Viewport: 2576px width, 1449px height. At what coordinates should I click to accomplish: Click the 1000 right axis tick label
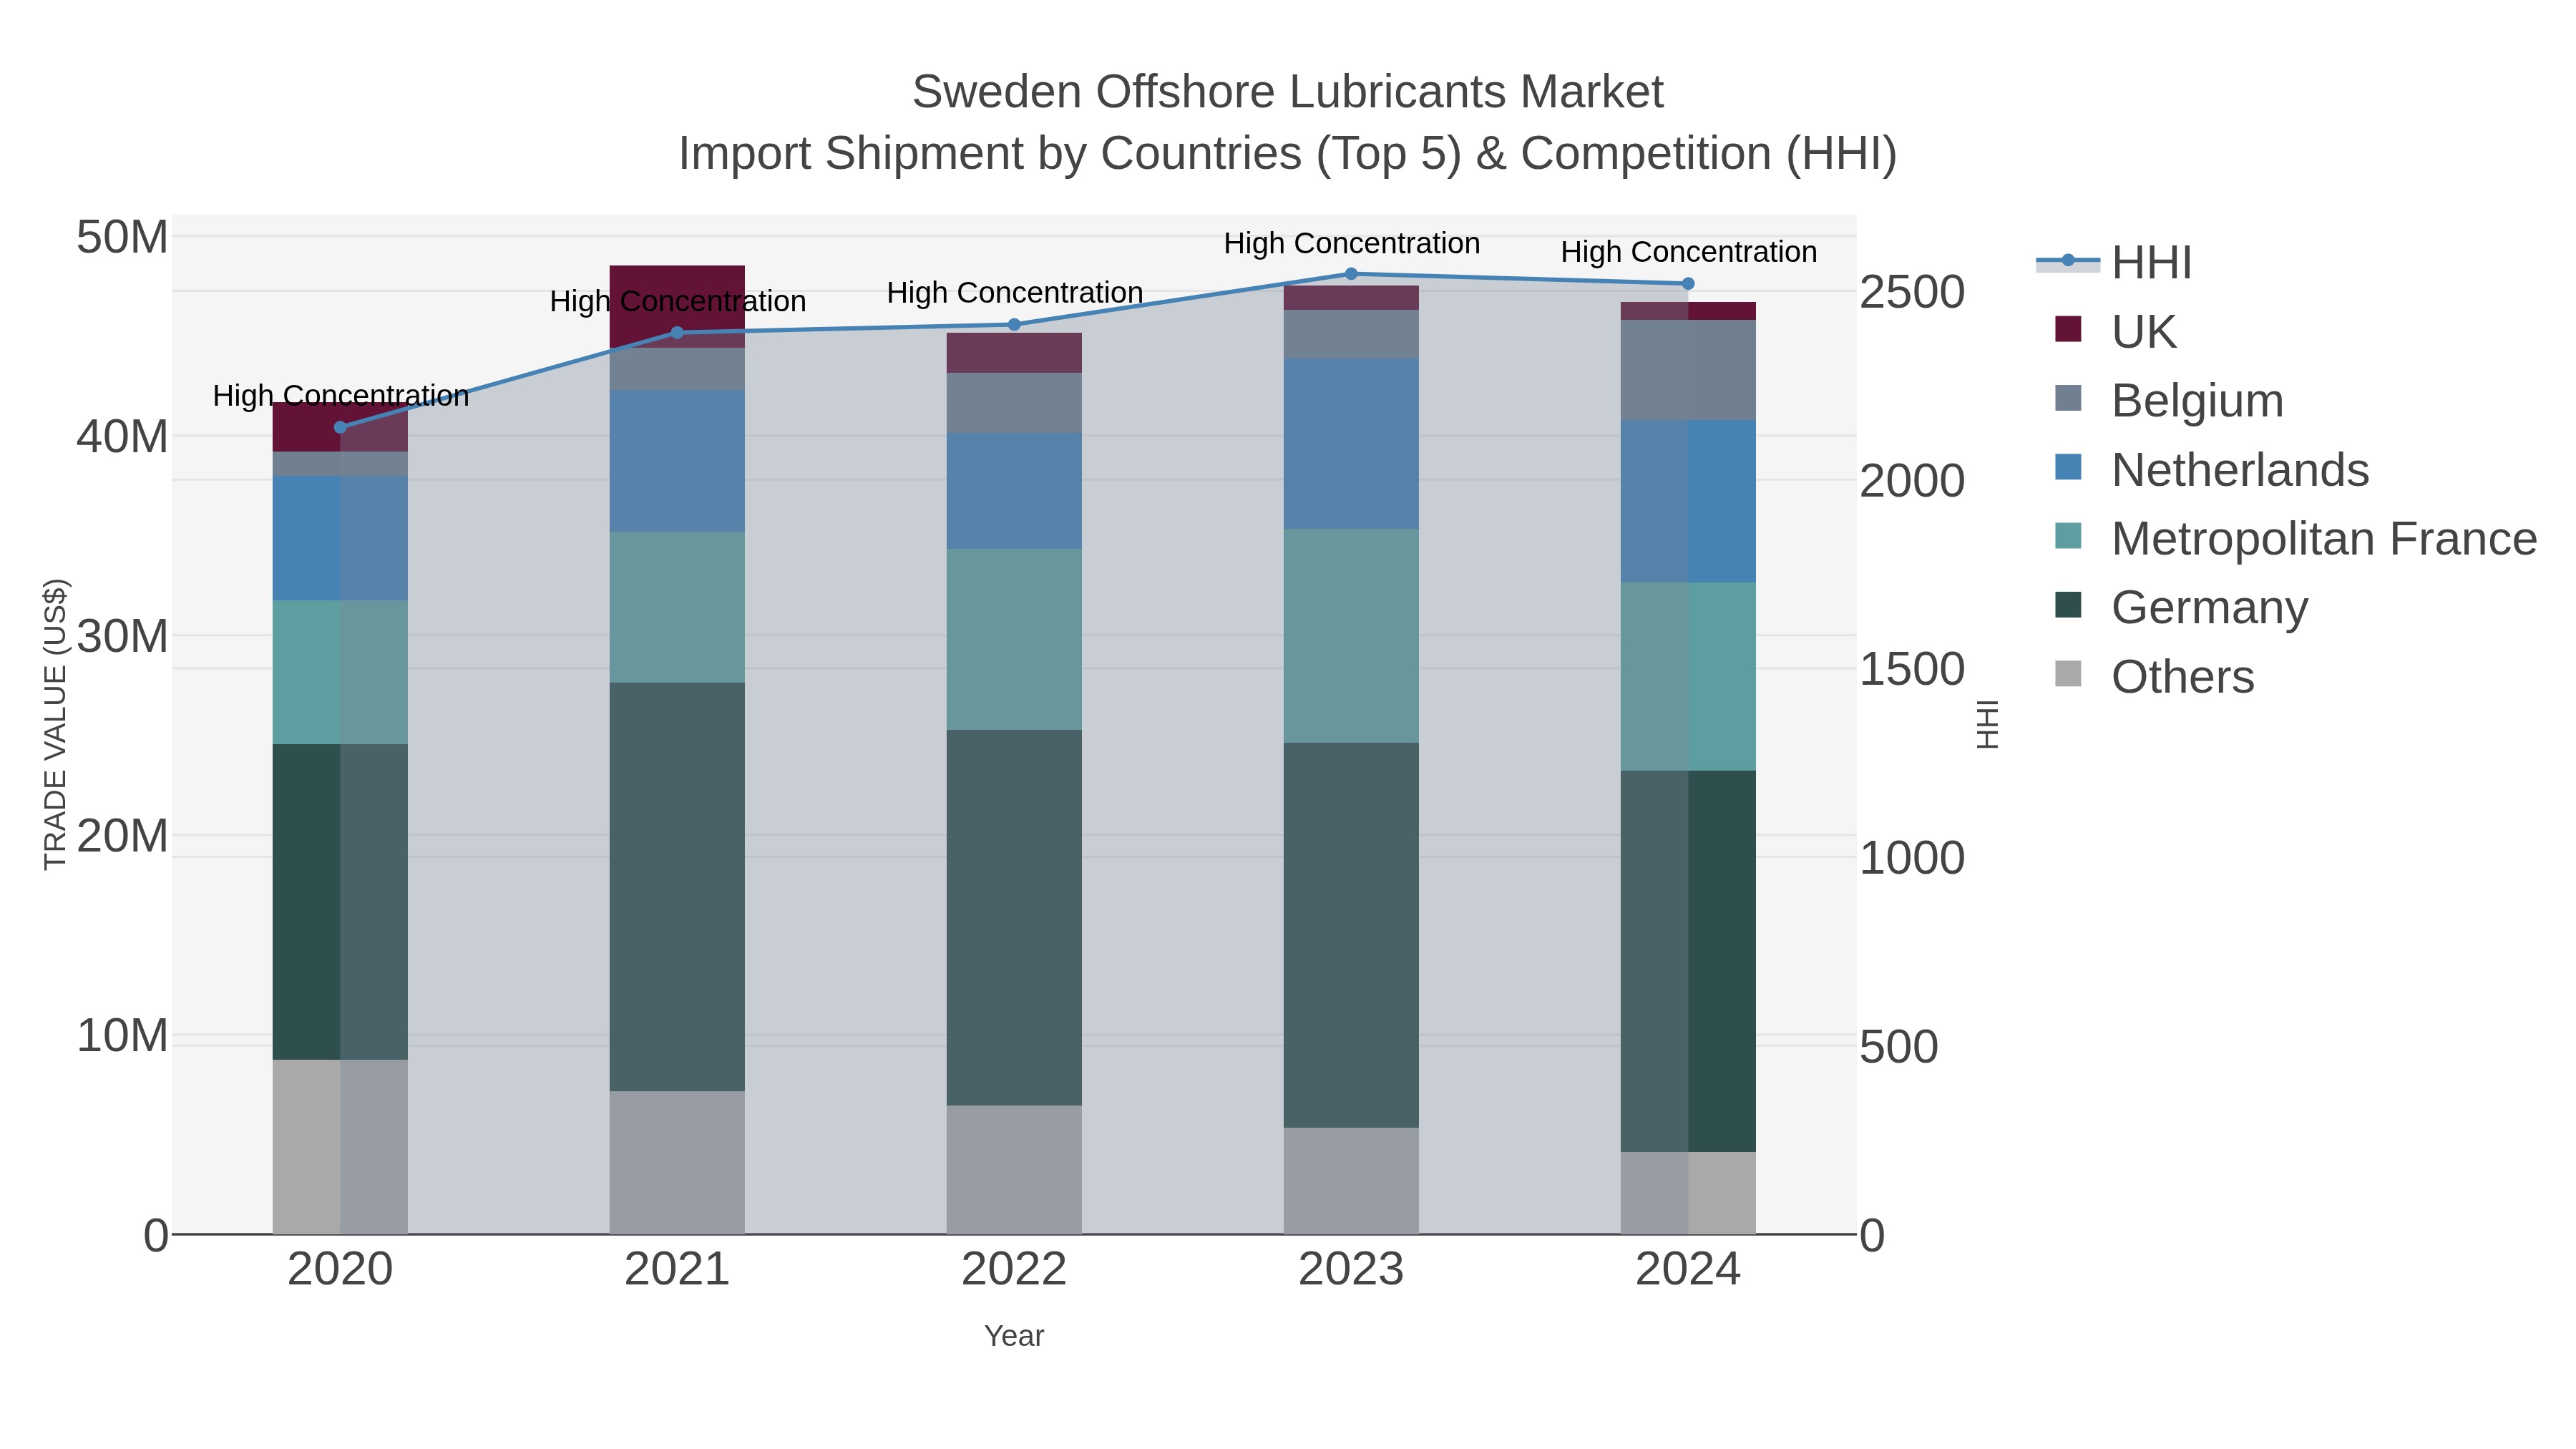(1912, 858)
